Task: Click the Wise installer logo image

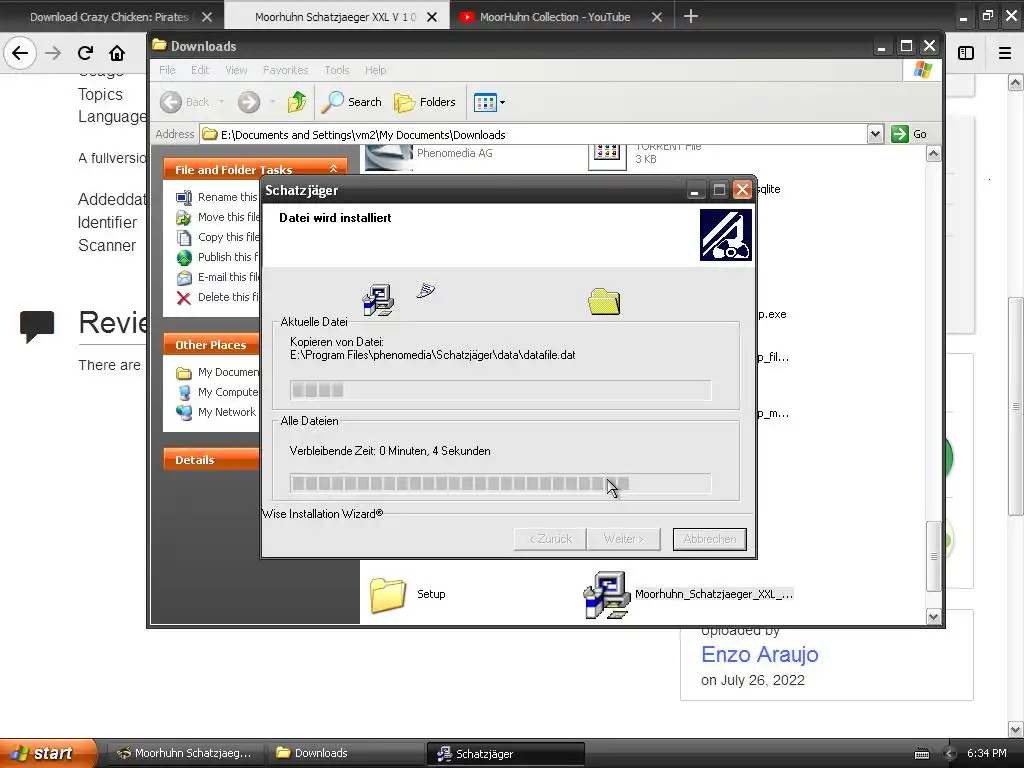Action: click(x=726, y=235)
